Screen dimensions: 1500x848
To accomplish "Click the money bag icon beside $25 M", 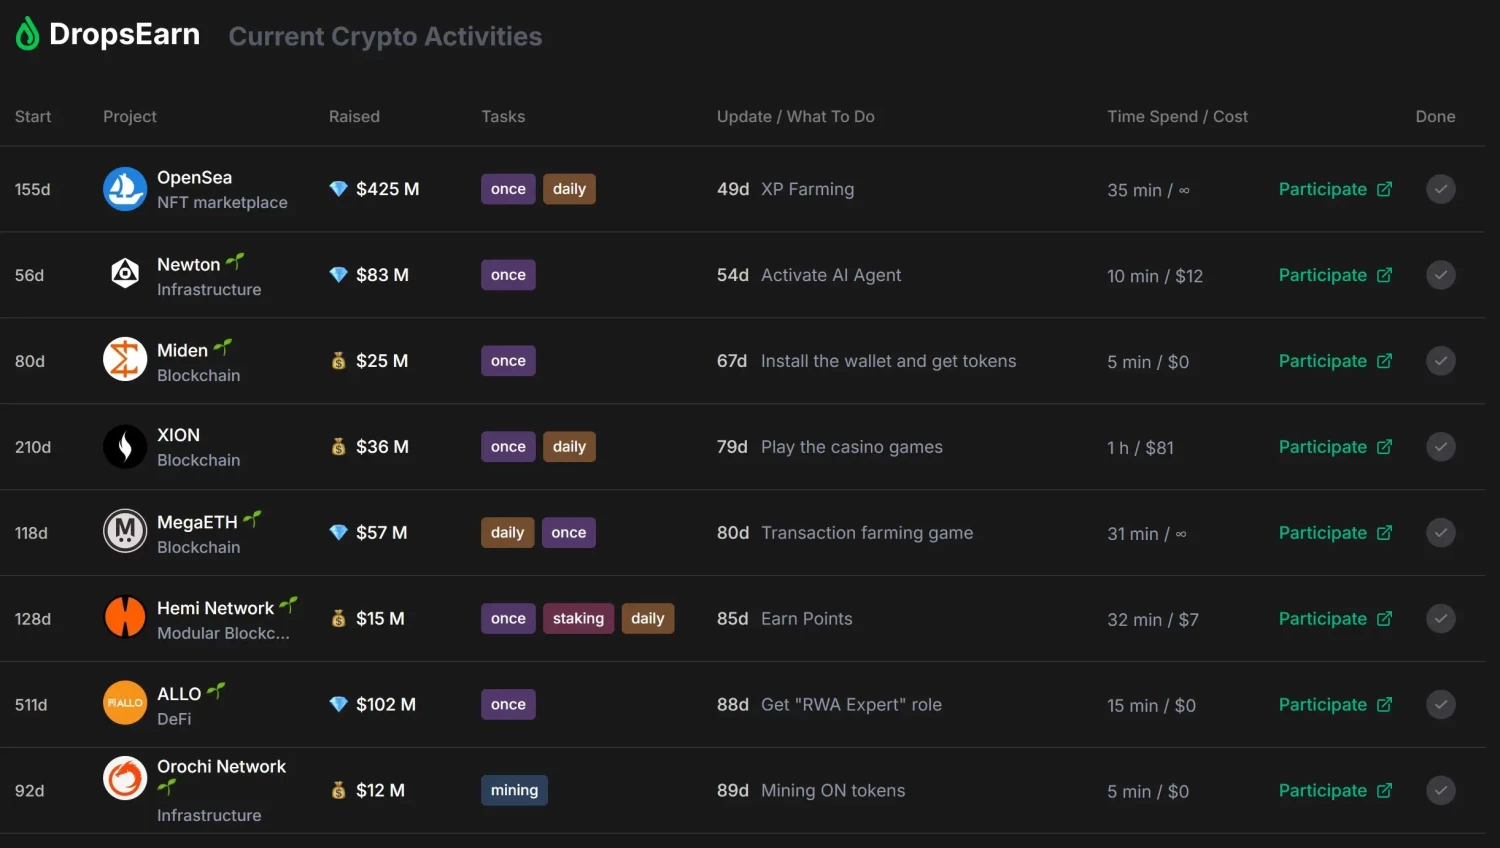I will click(339, 361).
